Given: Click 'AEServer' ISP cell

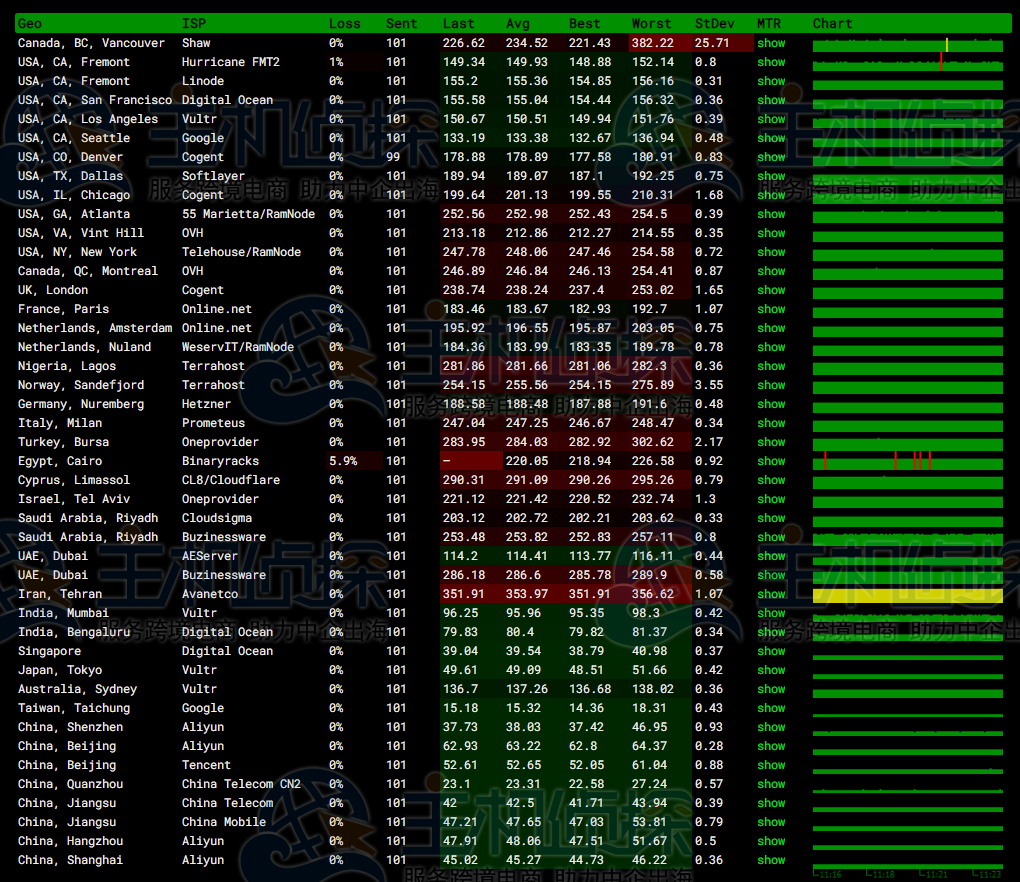Looking at the screenshot, I should 209,555.
